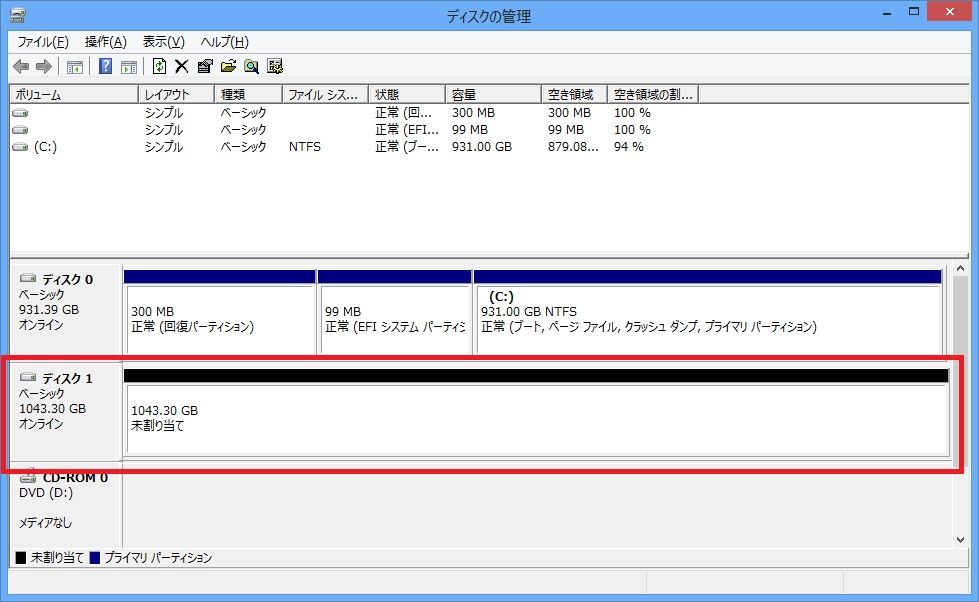Sort by the ボリューム column header
Image resolution: width=979 pixels, height=602 pixels.
pyautogui.click(x=74, y=94)
